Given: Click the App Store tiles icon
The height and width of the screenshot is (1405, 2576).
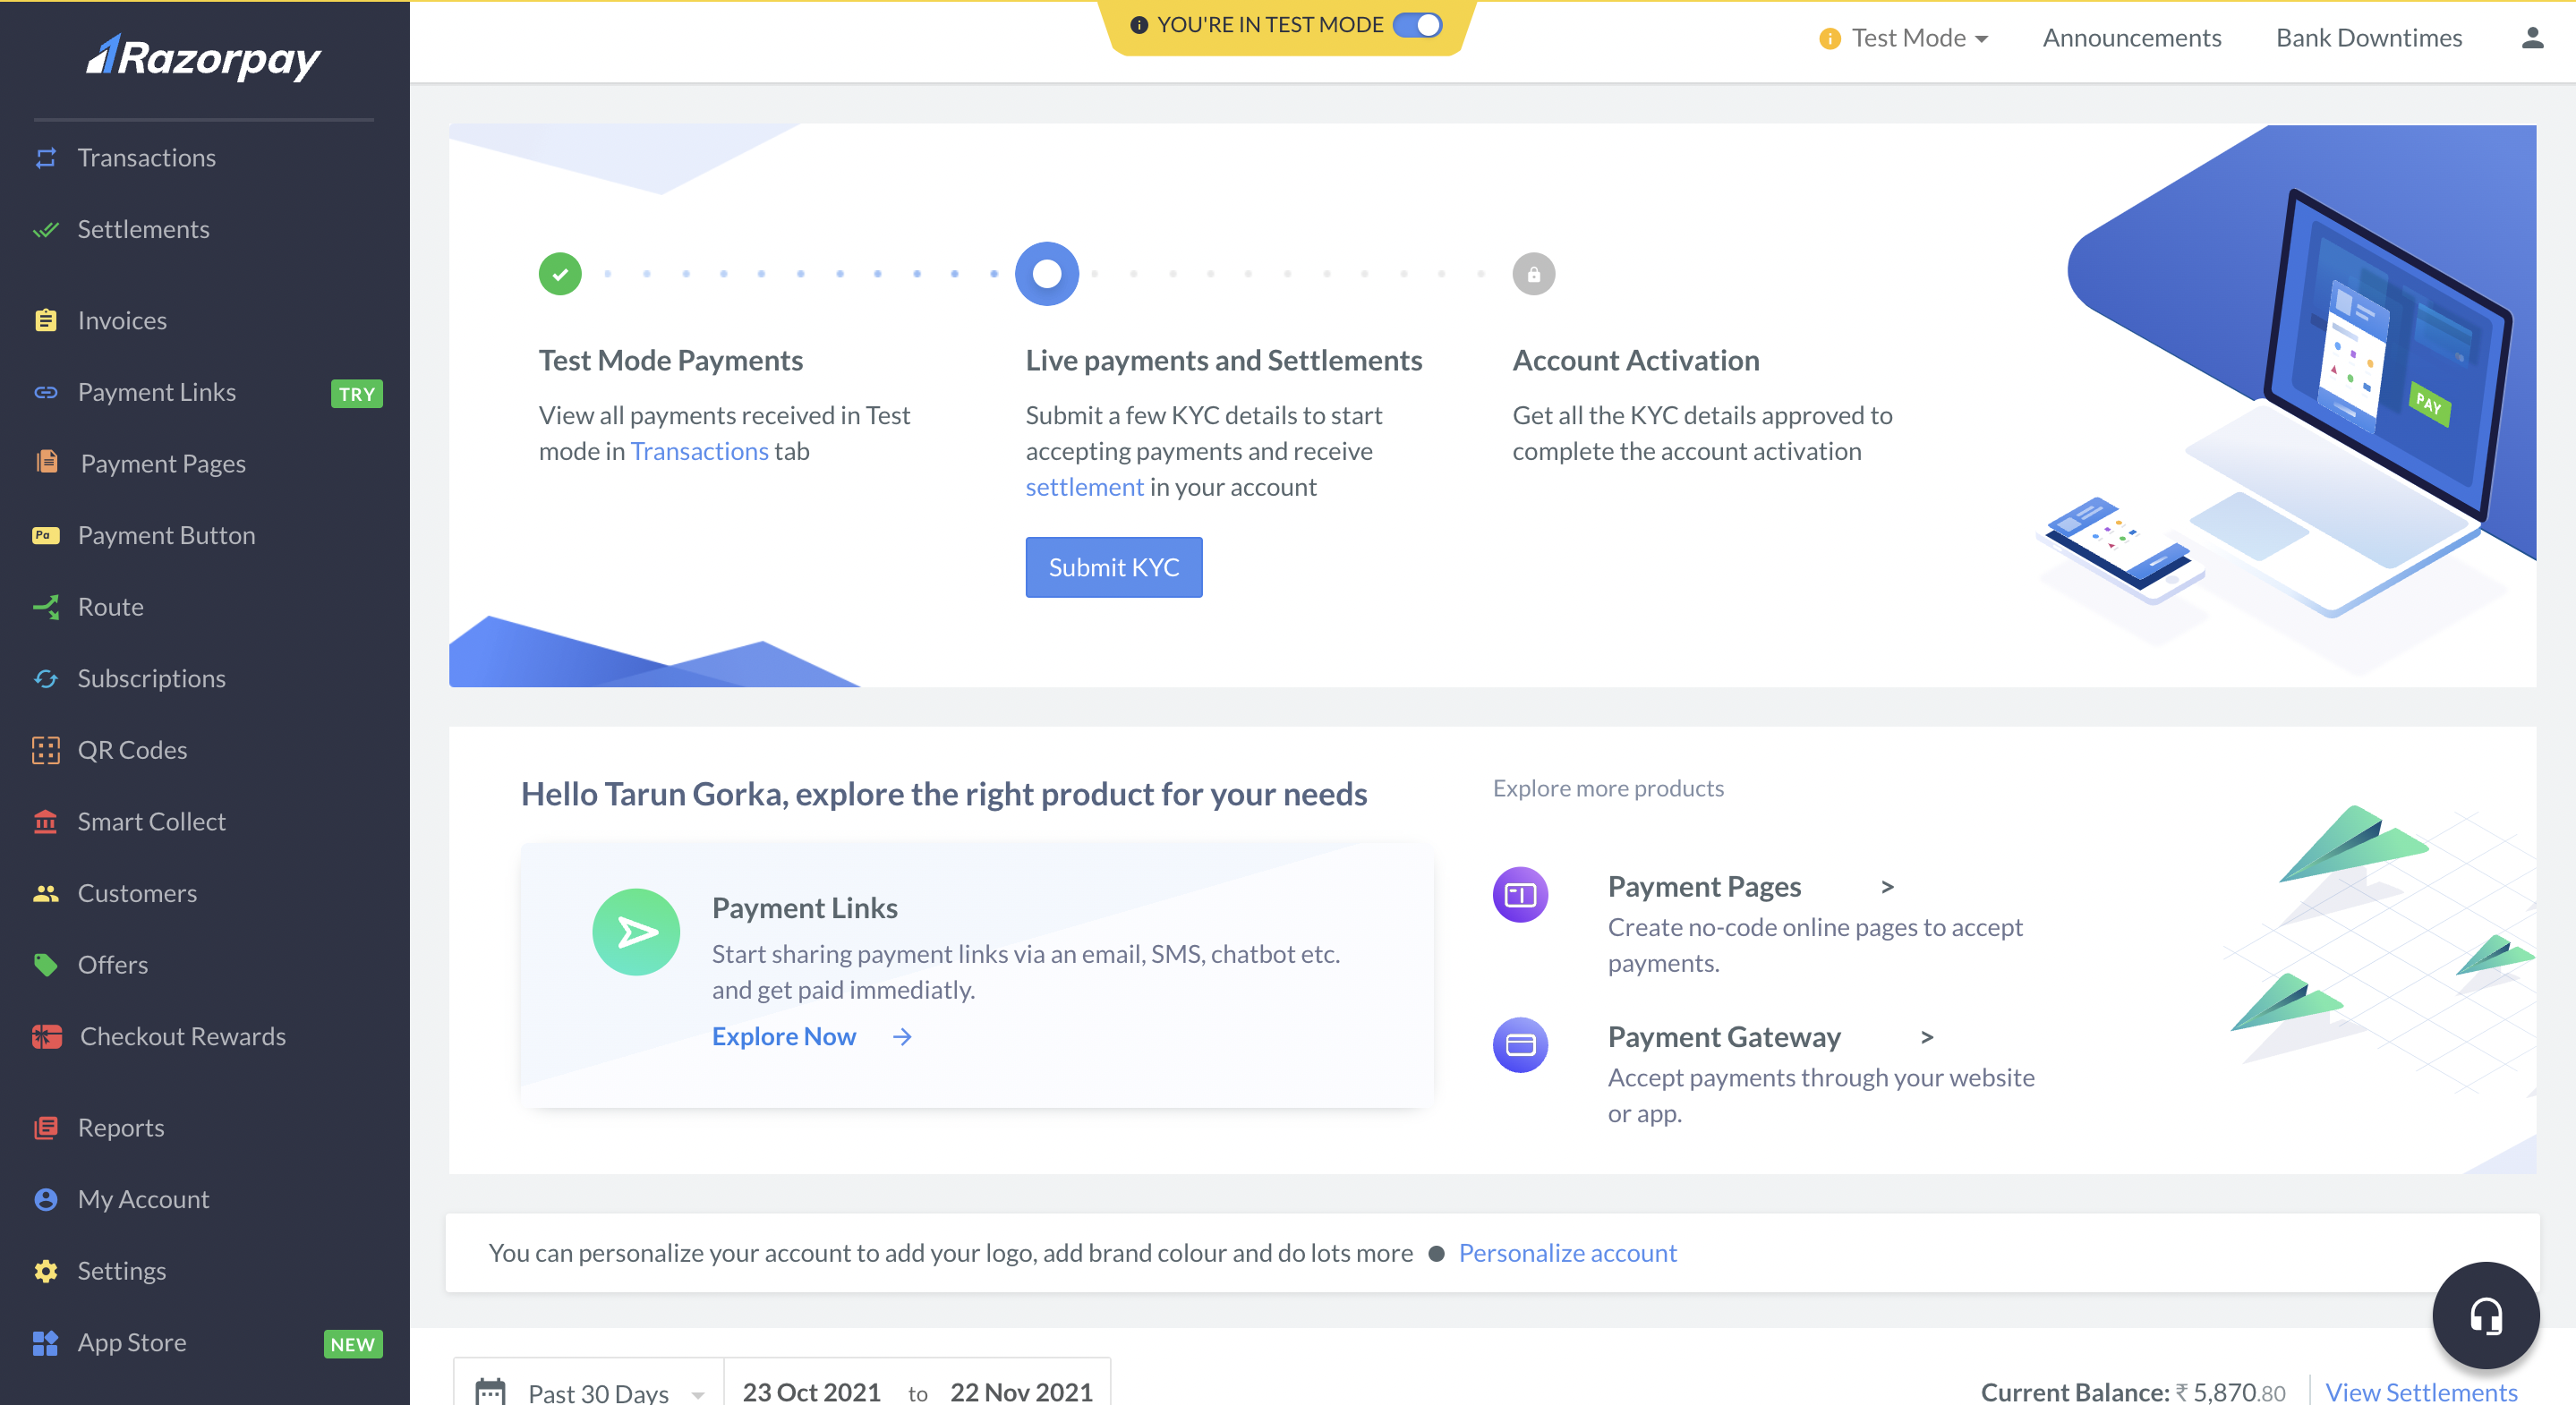Looking at the screenshot, I should (x=46, y=1342).
